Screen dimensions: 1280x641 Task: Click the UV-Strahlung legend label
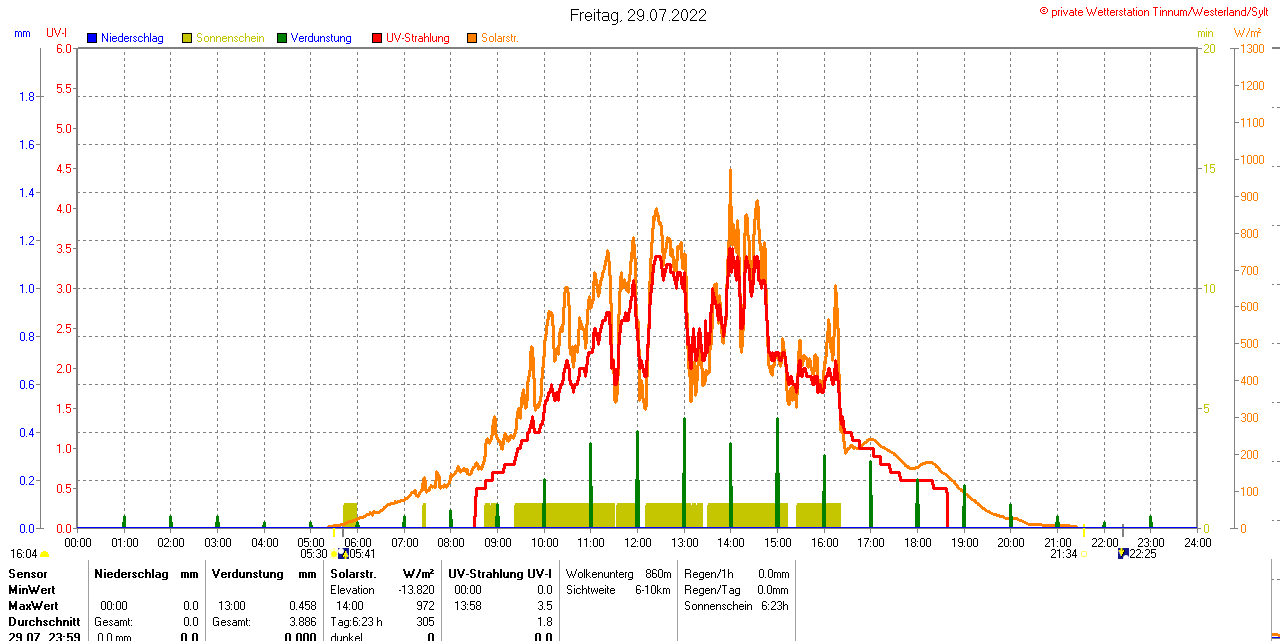click(418, 38)
